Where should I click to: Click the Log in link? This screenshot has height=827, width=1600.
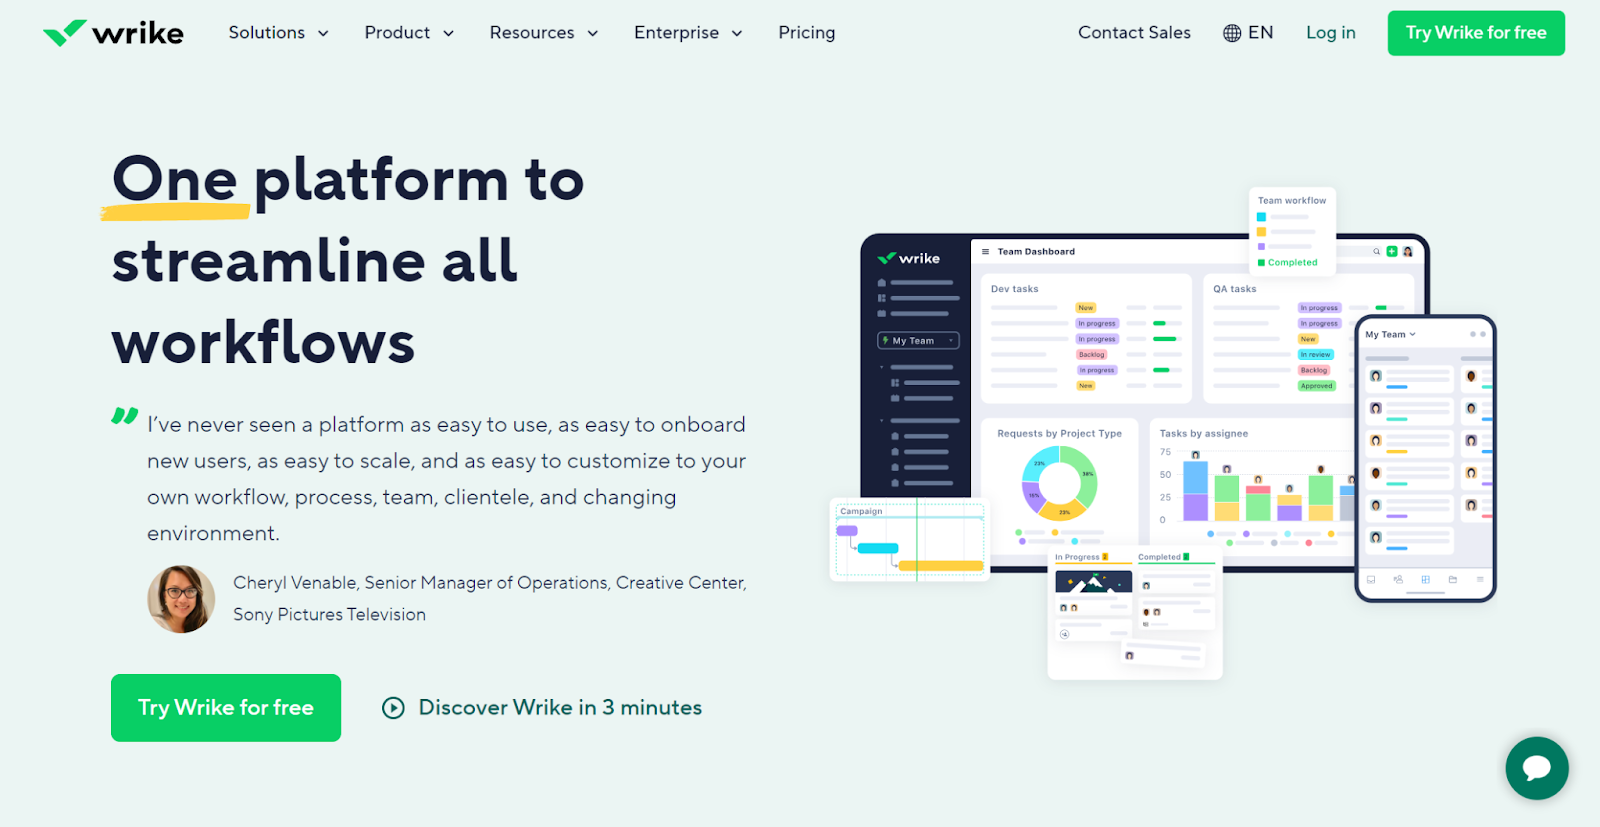click(1331, 33)
